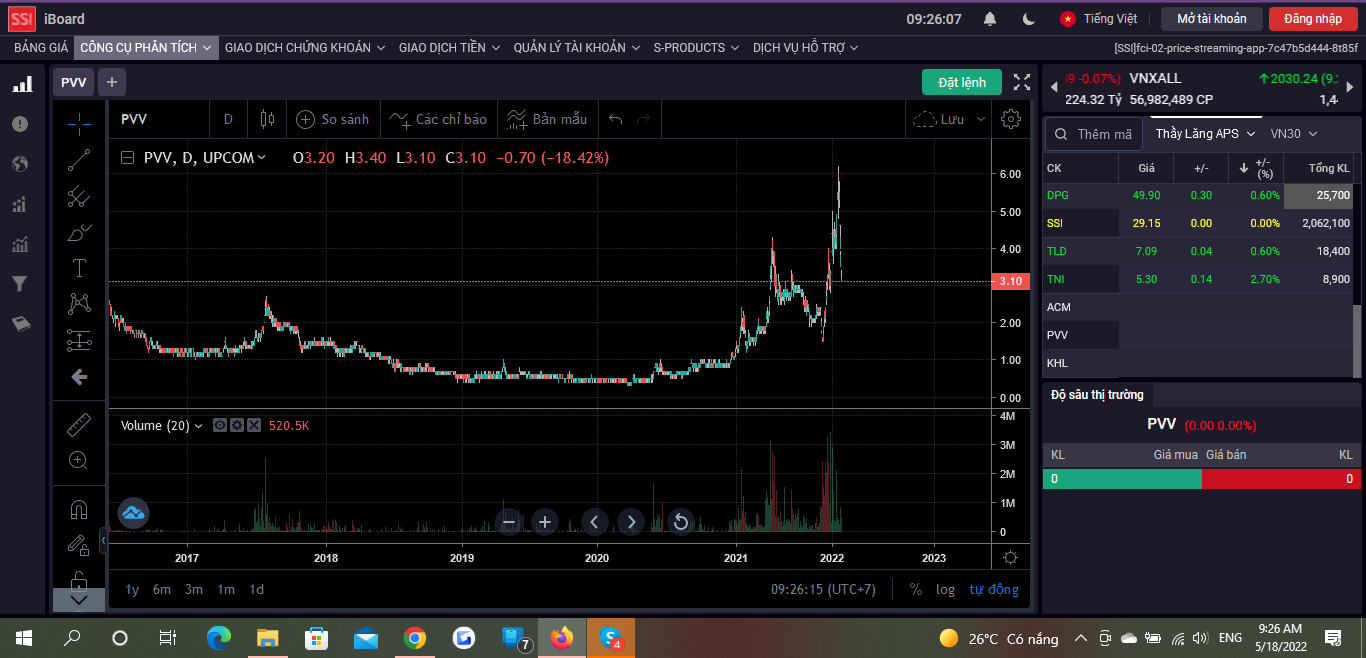The height and width of the screenshot is (658, 1366).
Task: Toggle auto scale tự động
Action: coord(994,589)
